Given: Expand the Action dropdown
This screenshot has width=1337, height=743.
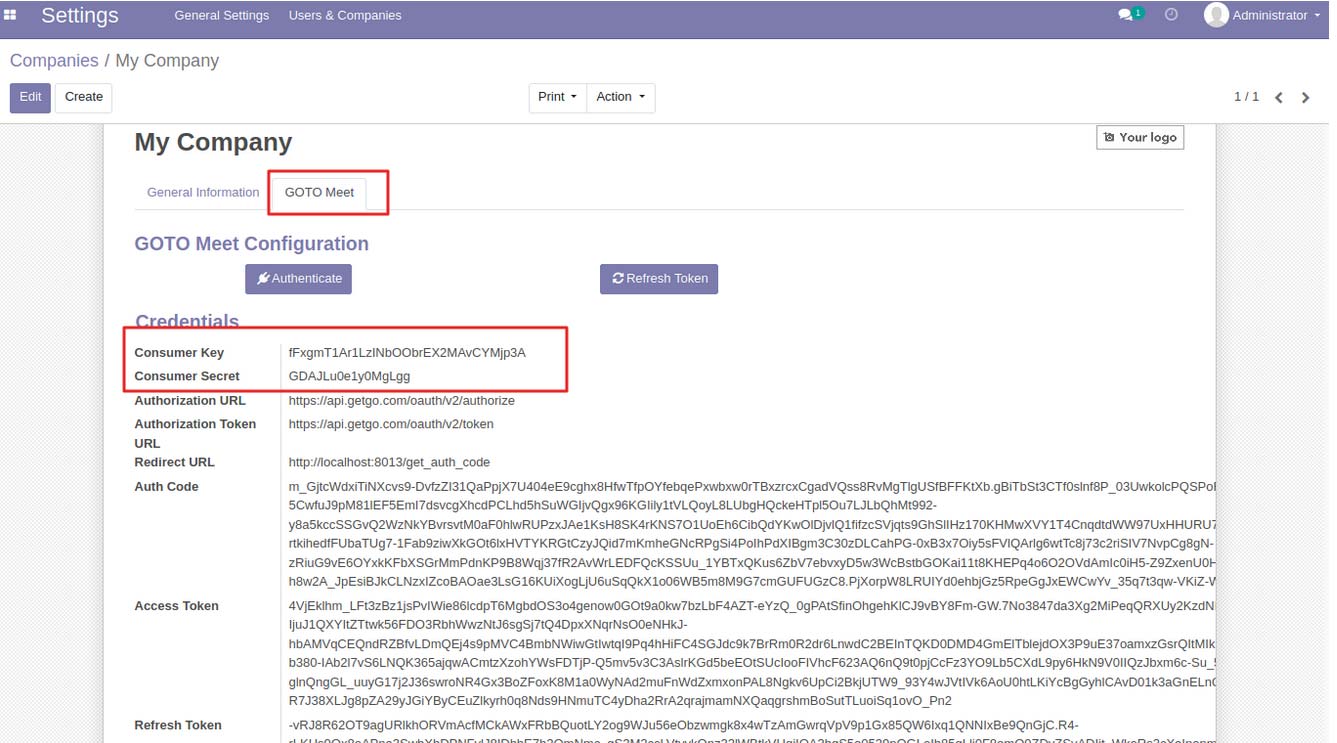Looking at the screenshot, I should pos(620,97).
